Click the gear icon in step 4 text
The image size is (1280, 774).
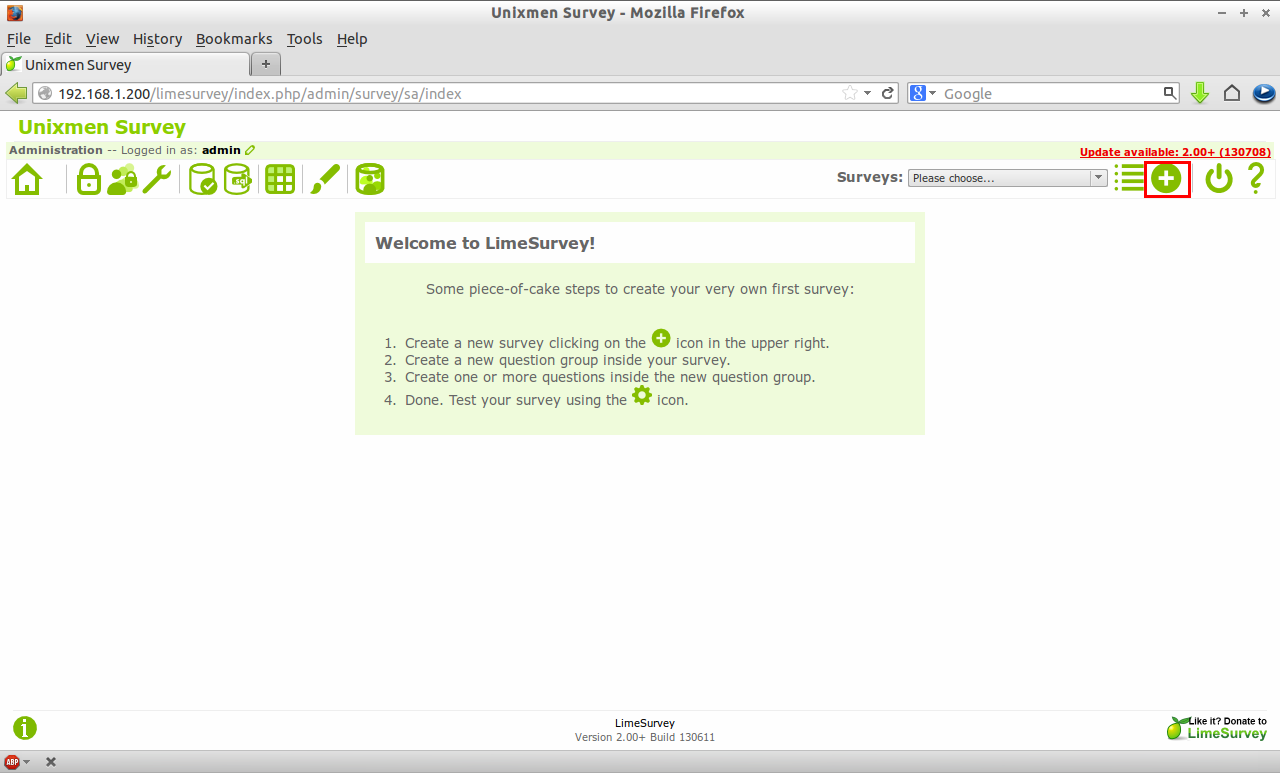[x=642, y=395]
